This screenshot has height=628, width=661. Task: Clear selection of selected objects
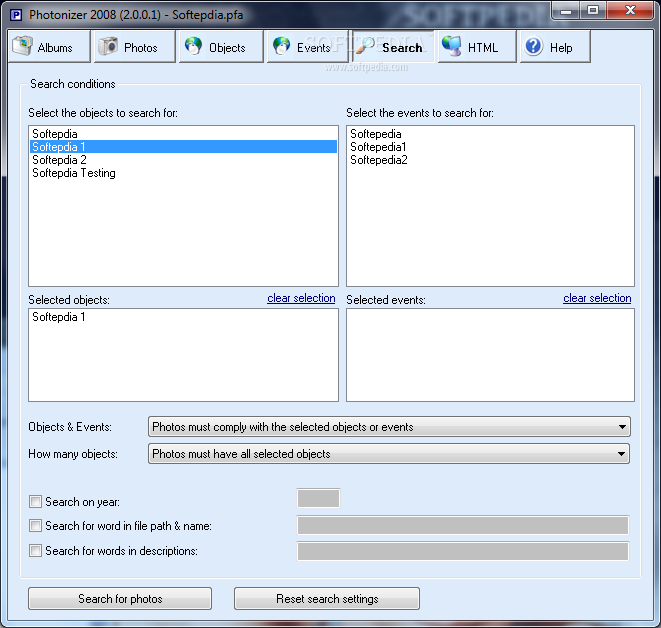click(301, 298)
